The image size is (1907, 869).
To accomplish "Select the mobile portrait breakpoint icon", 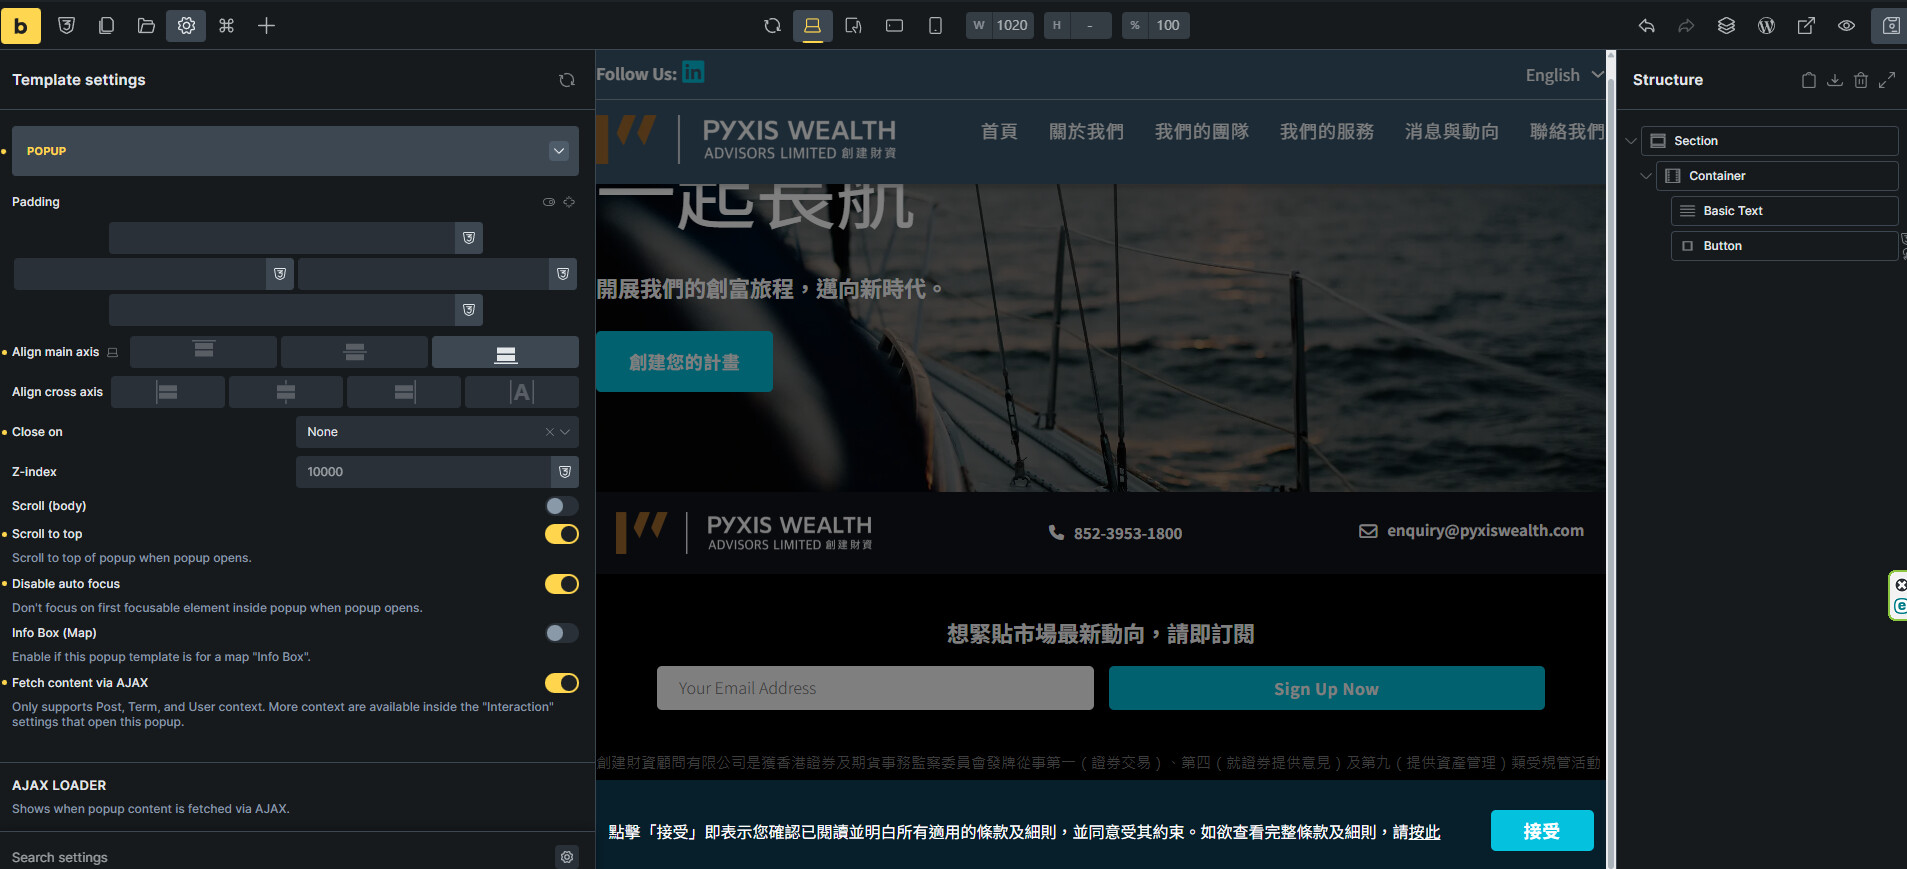I will click(935, 26).
